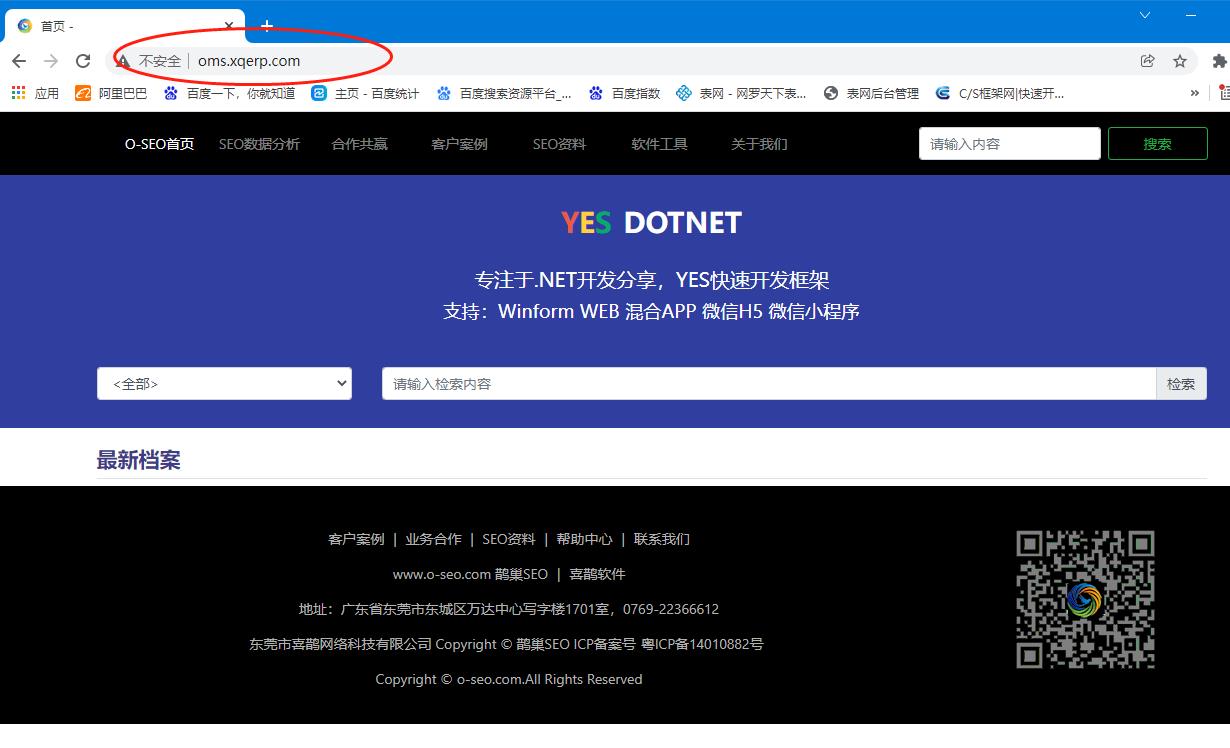This screenshot has height=748, width=1230.
Task: Open the tab search chevron in title bar
Action: (1145, 15)
